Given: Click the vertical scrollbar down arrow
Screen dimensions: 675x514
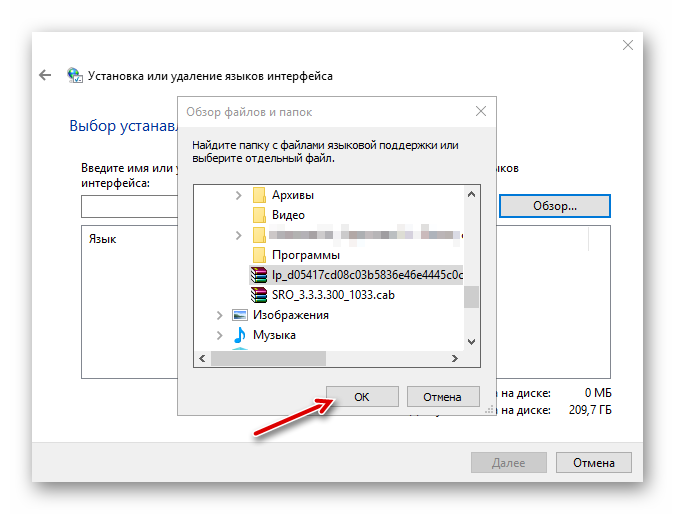Looking at the screenshot, I should tap(471, 342).
